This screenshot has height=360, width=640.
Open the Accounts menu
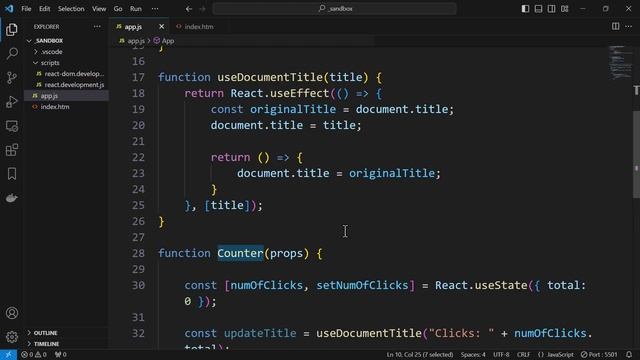(x=12, y=313)
